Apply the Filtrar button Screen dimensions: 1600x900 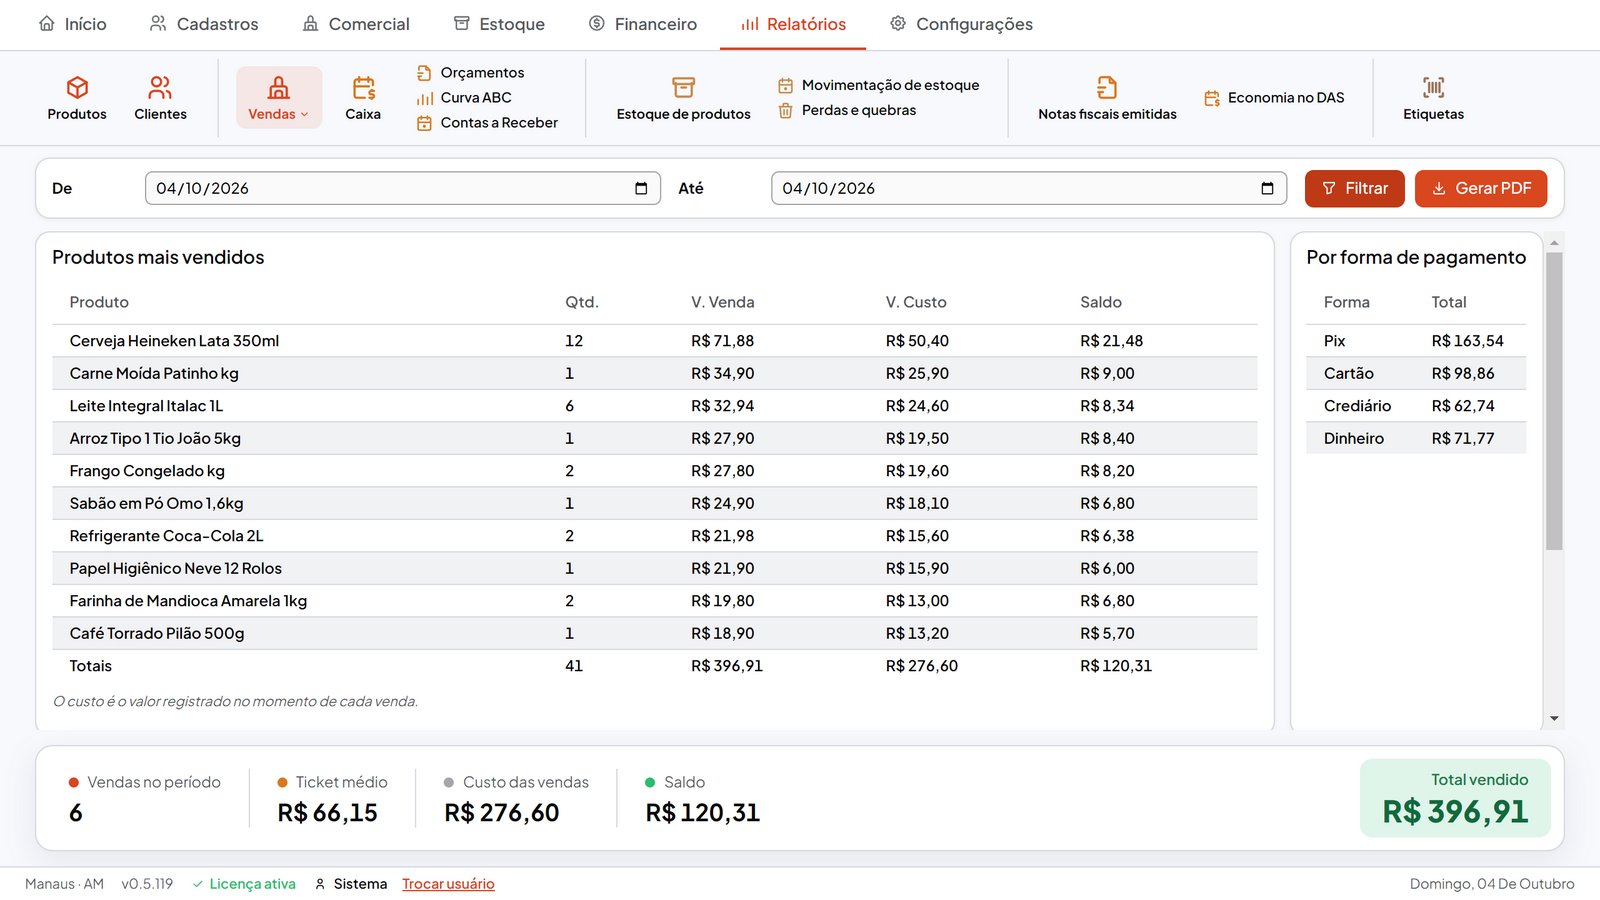(1354, 188)
